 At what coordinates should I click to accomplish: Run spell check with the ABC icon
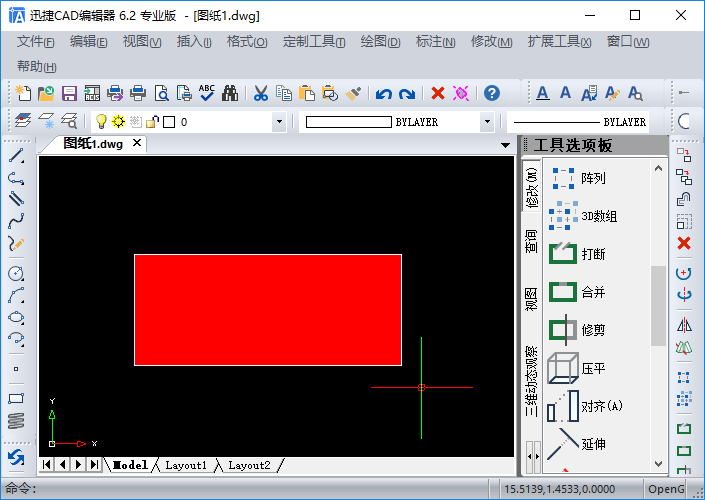(207, 93)
